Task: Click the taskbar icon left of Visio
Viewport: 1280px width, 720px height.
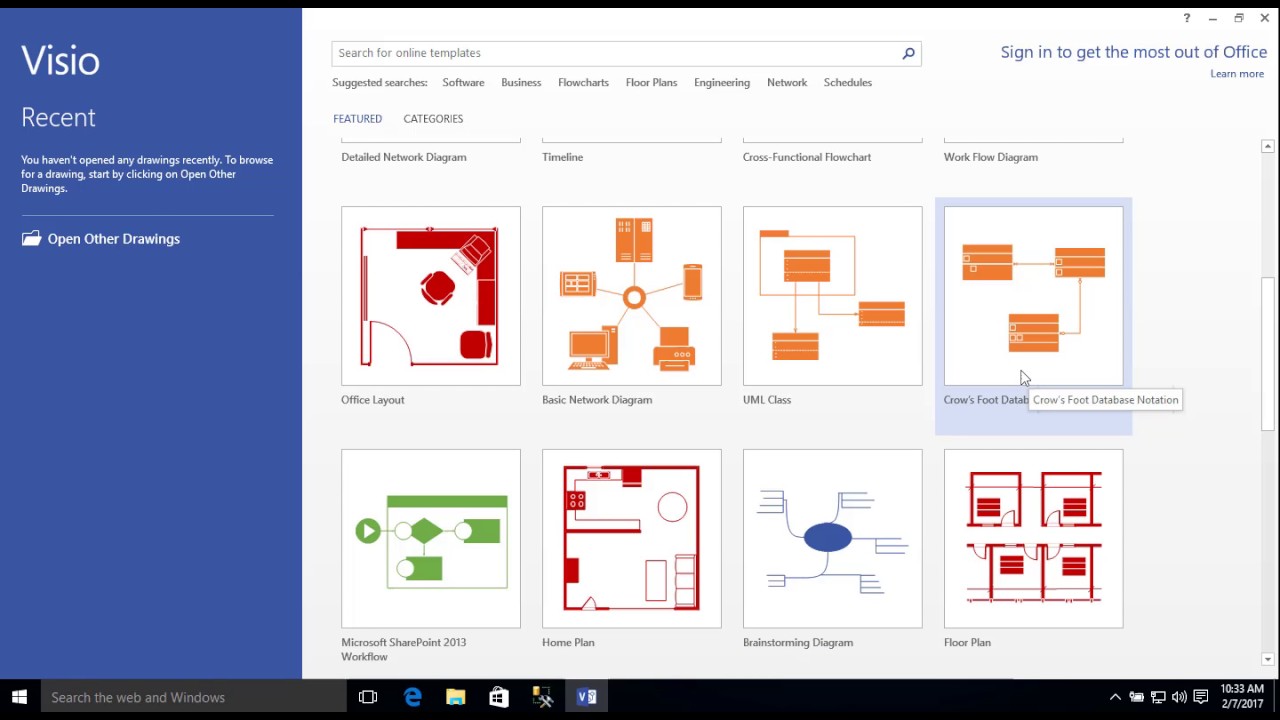Action: click(543, 697)
